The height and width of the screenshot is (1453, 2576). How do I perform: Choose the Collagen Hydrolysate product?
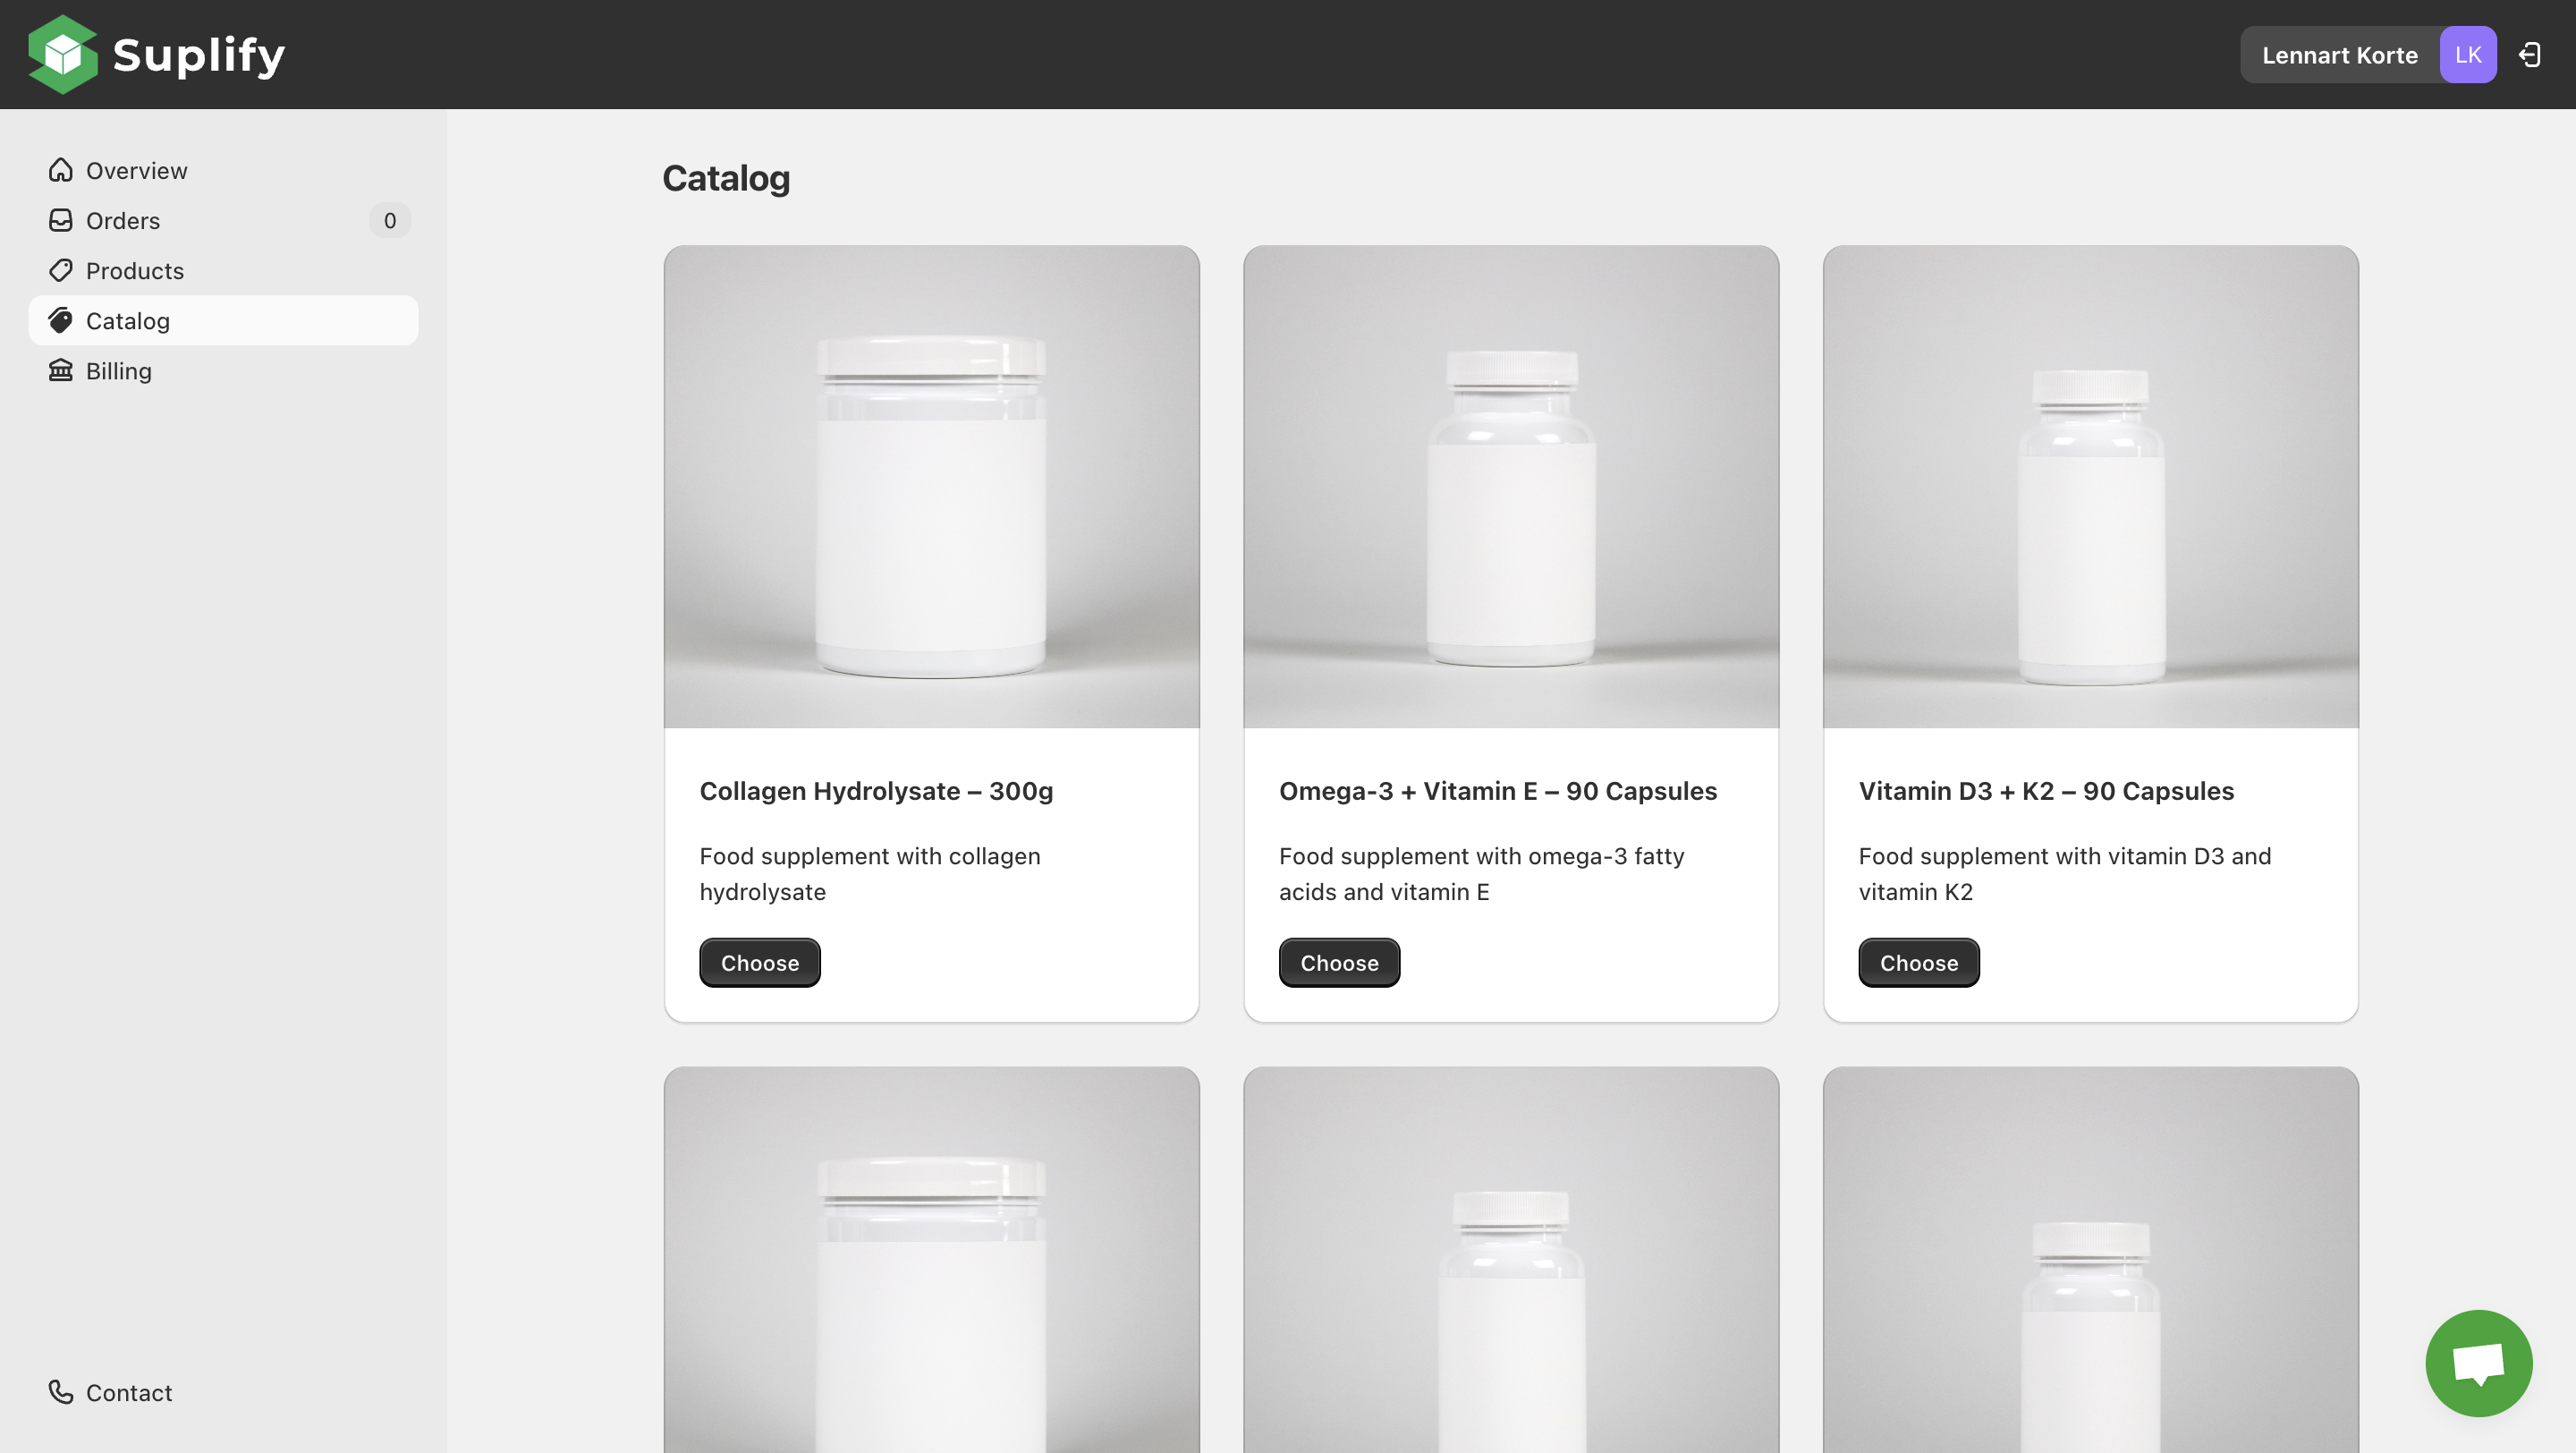point(759,962)
